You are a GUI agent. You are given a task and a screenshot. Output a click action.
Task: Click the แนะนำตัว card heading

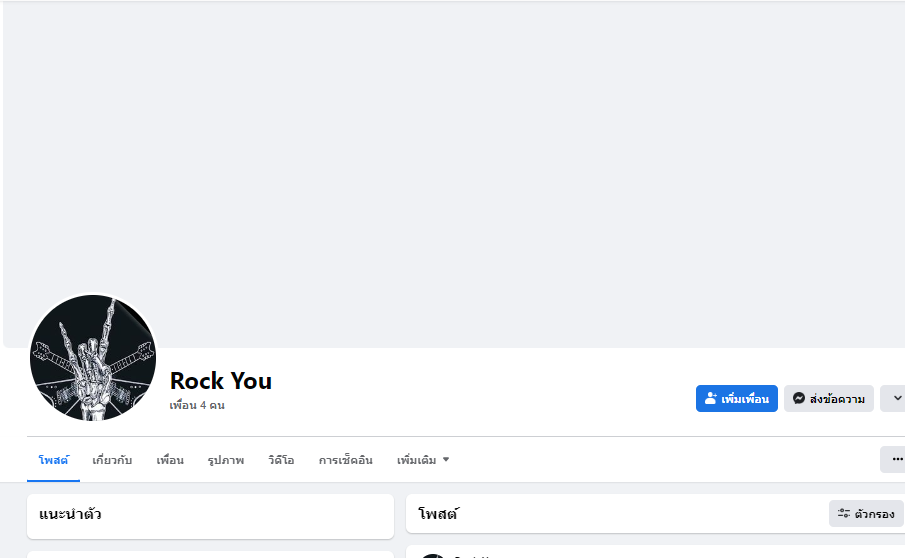tap(70, 514)
